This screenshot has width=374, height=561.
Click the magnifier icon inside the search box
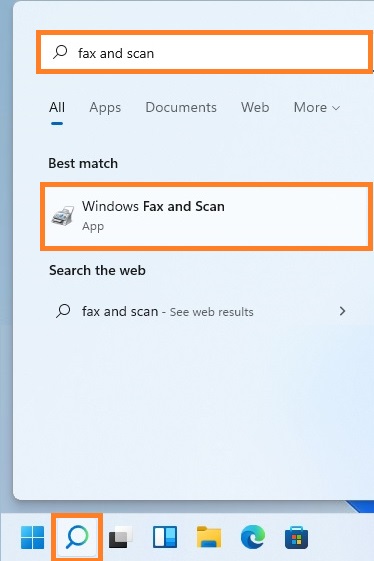pos(60,52)
